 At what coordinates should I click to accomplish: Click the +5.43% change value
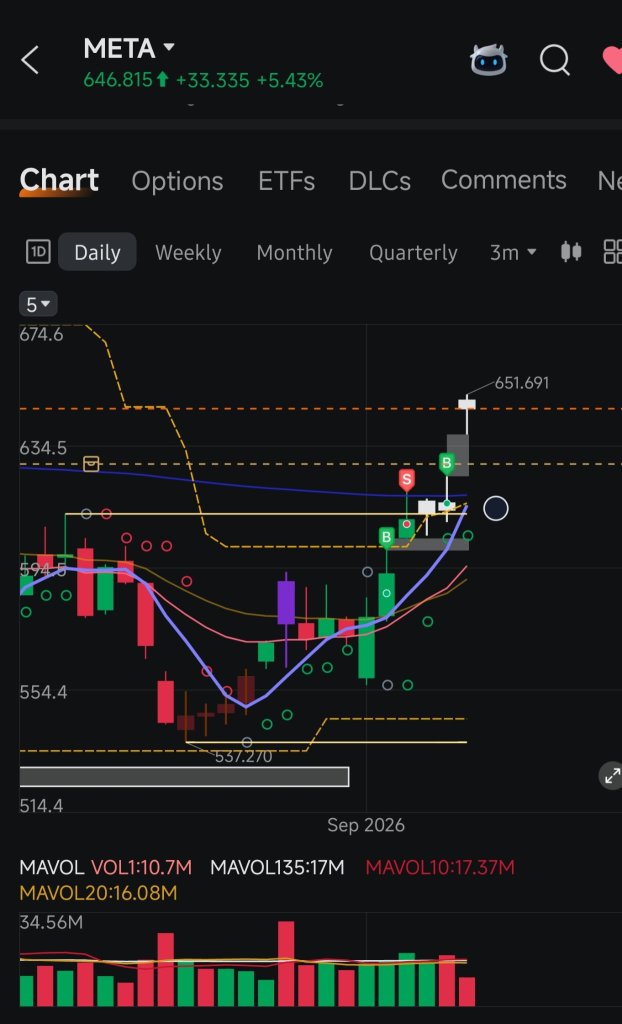pos(289,81)
